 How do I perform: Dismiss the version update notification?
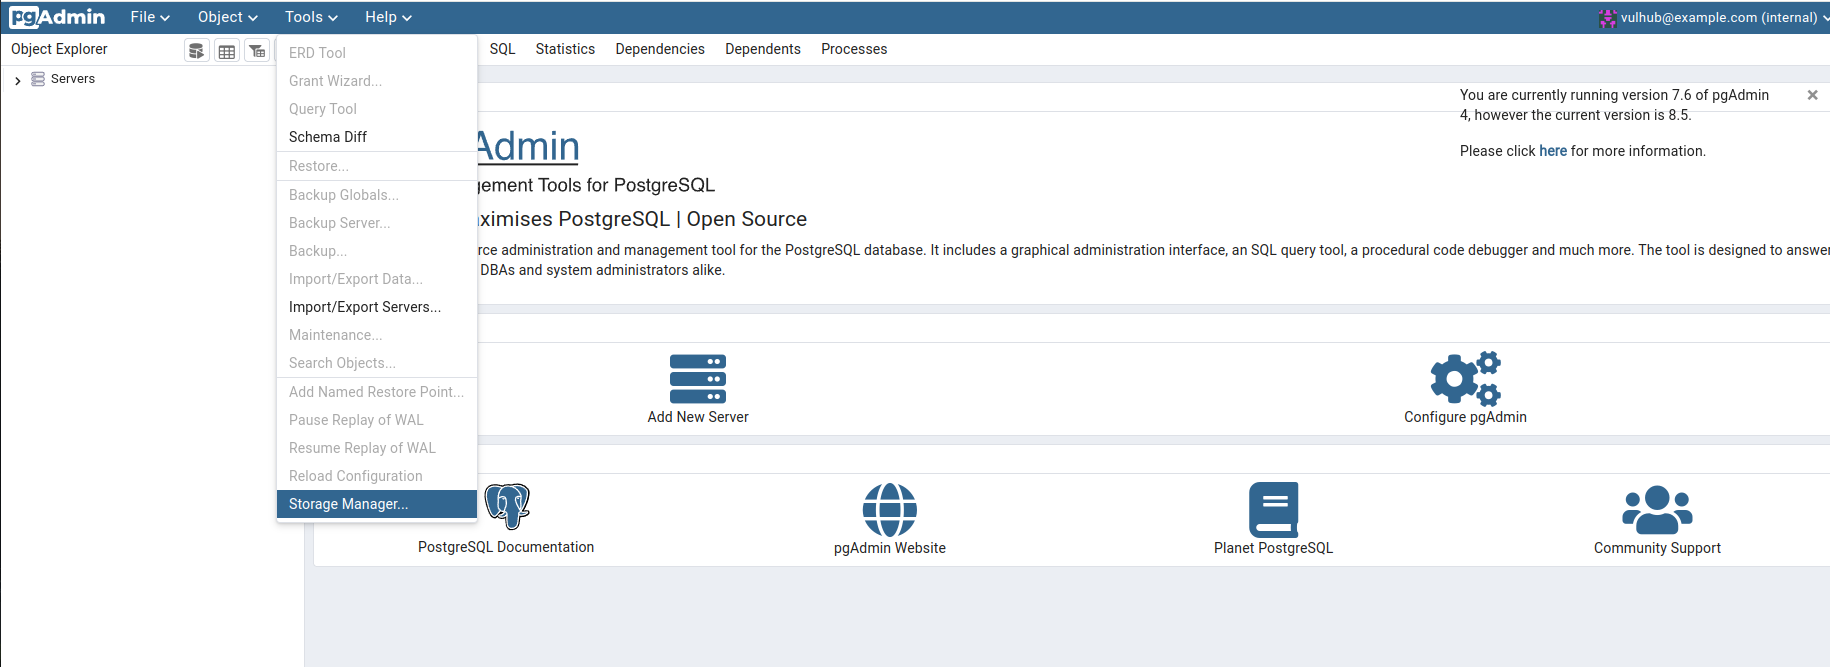(1812, 95)
